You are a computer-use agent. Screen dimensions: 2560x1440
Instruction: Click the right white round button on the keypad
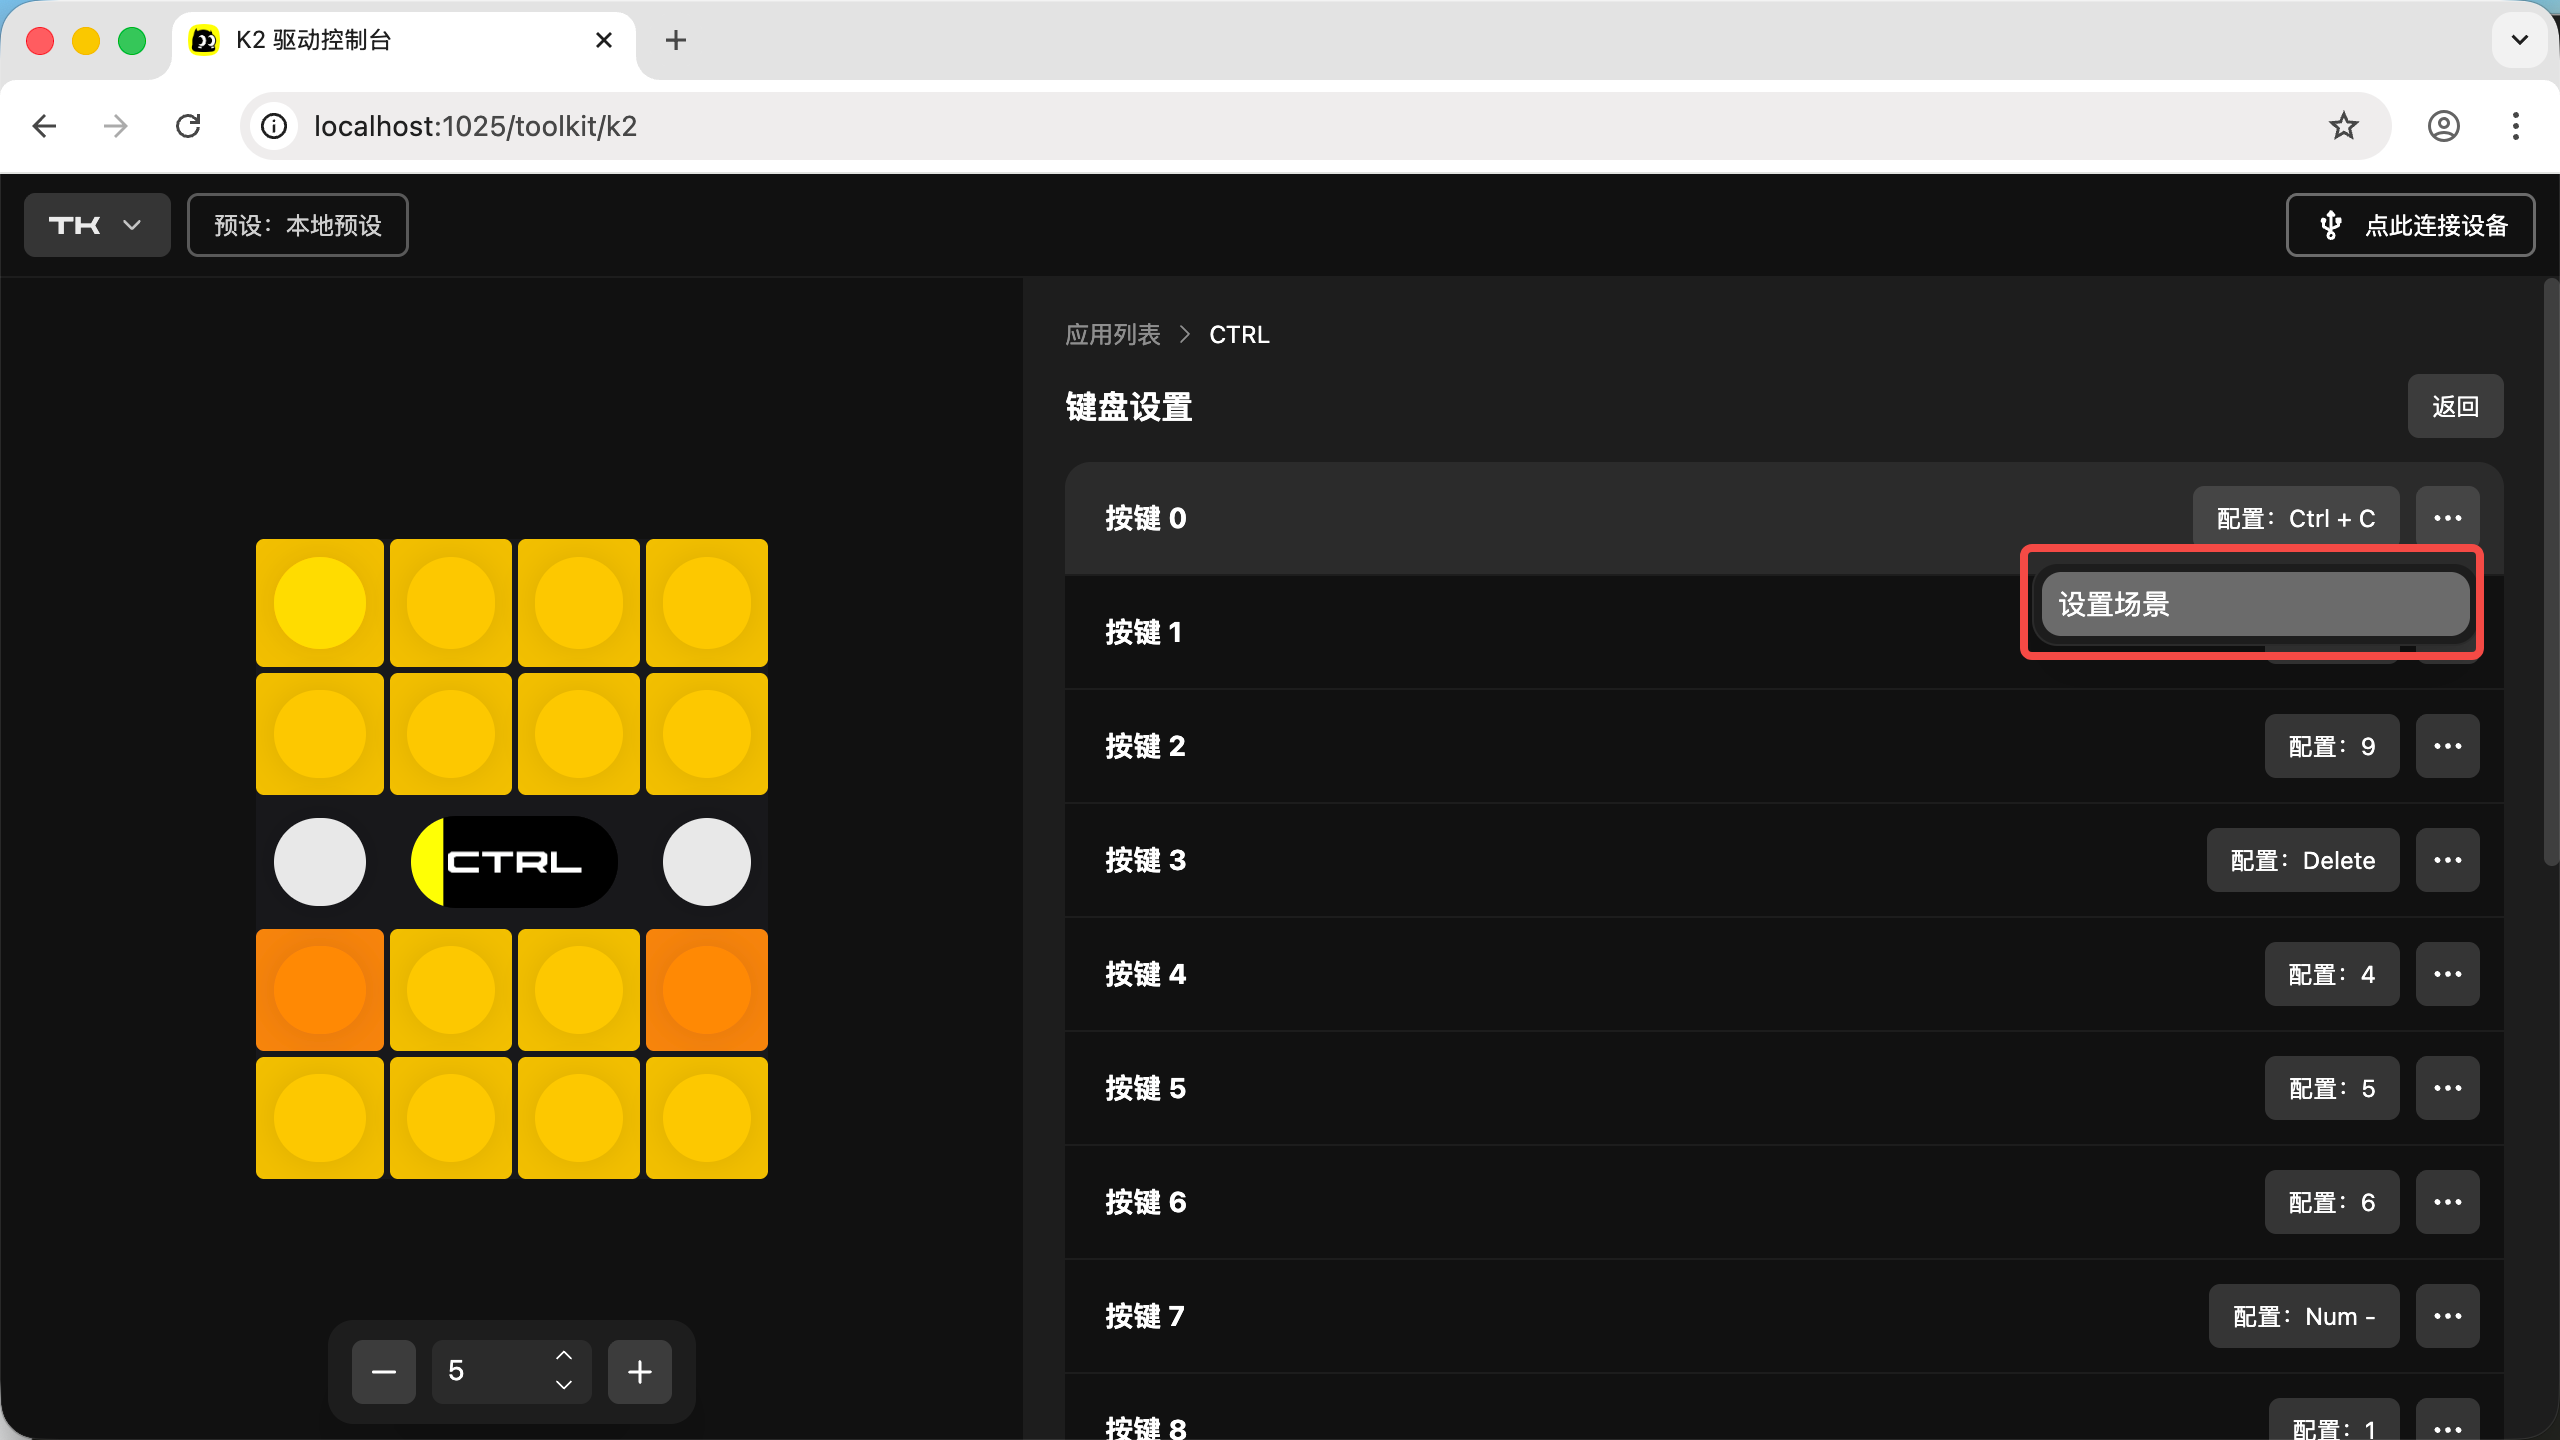(706, 862)
